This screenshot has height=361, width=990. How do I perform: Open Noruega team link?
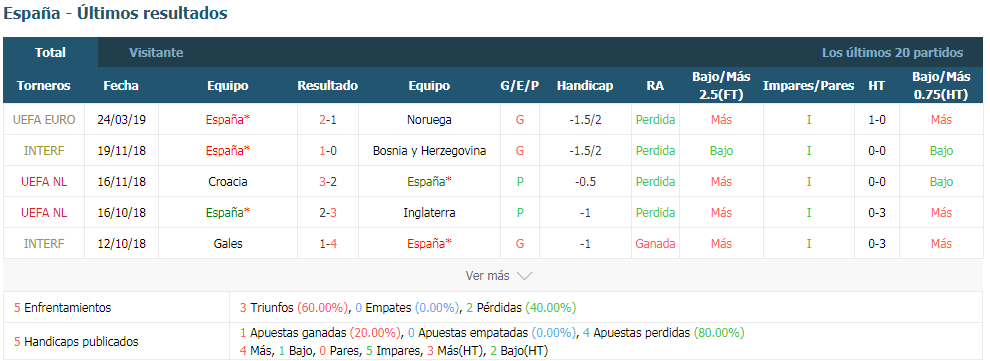pyautogui.click(x=429, y=120)
